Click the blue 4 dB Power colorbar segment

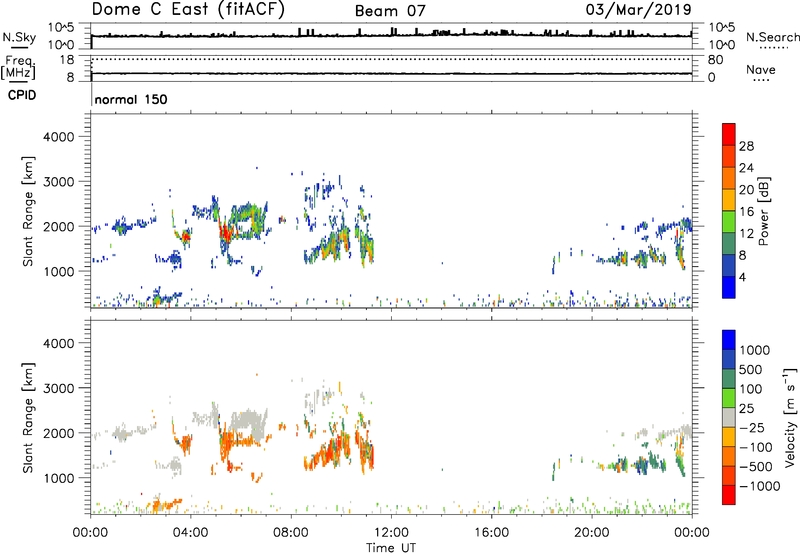tap(729, 287)
